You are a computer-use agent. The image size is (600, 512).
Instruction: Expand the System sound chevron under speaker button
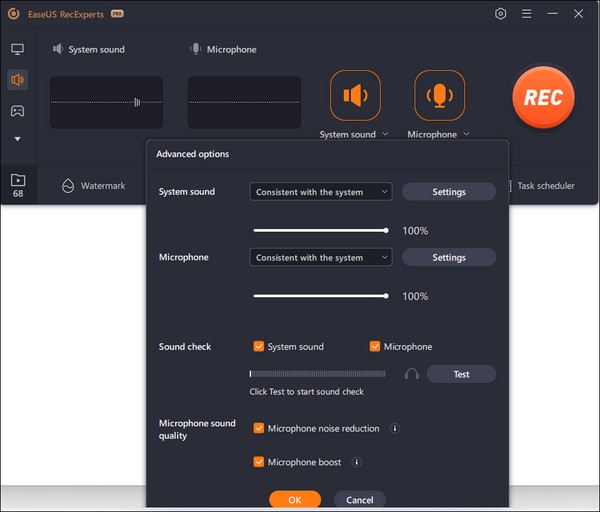[x=385, y=134]
